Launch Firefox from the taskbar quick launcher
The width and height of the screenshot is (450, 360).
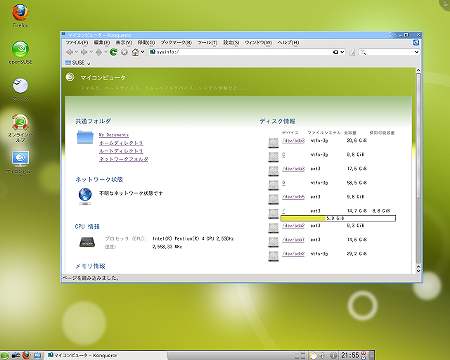26,355
